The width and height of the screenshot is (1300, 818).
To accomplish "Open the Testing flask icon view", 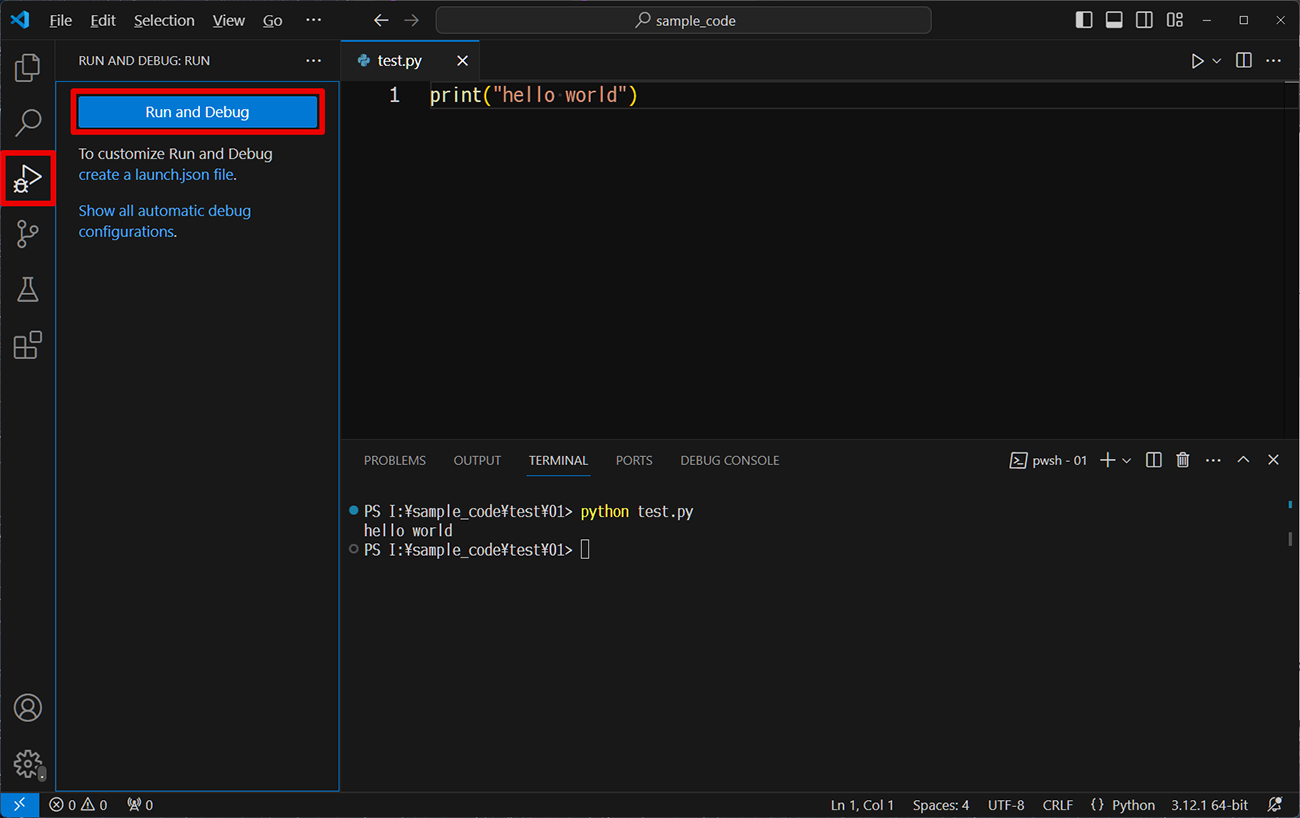I will point(27,290).
